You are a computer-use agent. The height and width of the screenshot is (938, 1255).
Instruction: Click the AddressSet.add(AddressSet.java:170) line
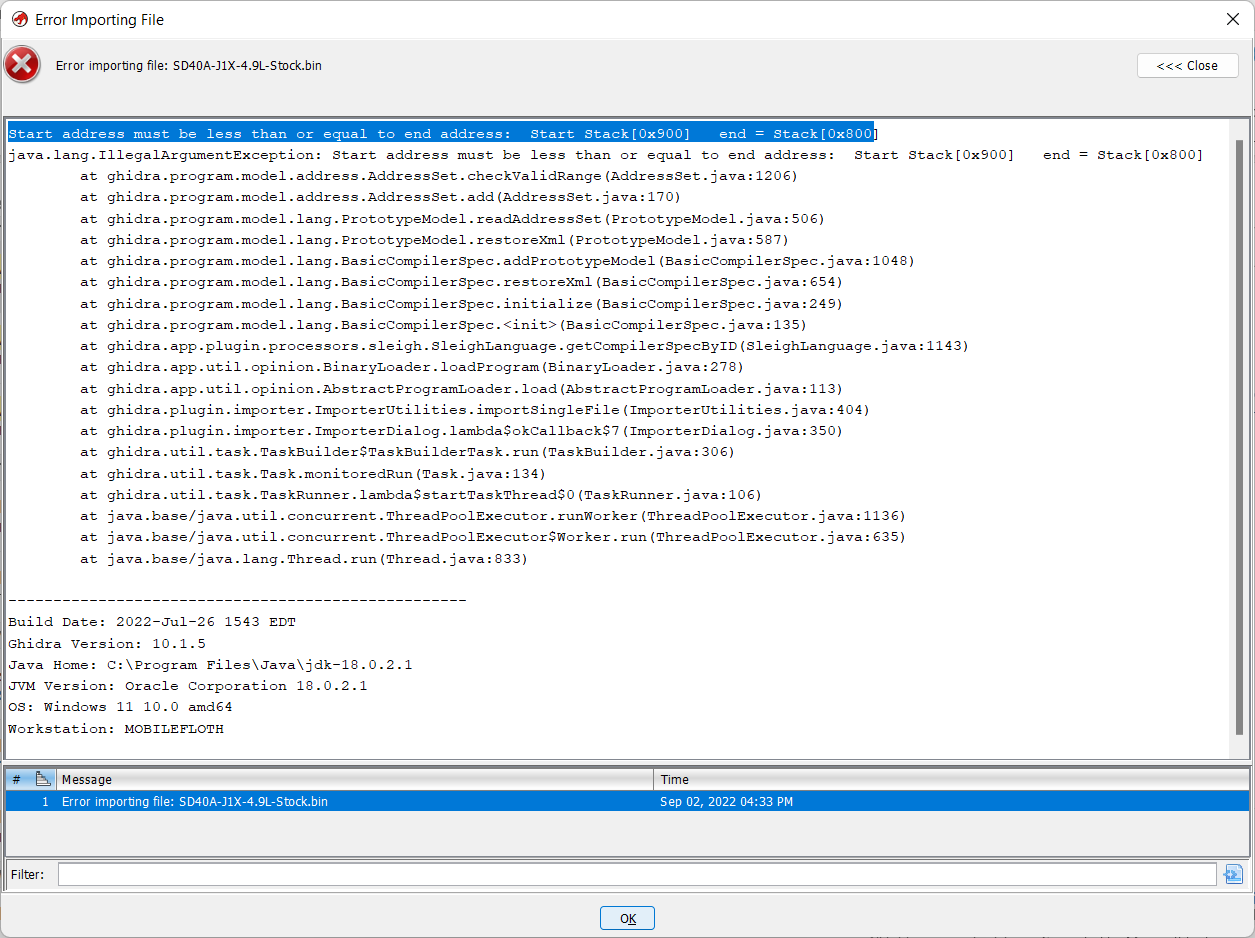click(381, 197)
